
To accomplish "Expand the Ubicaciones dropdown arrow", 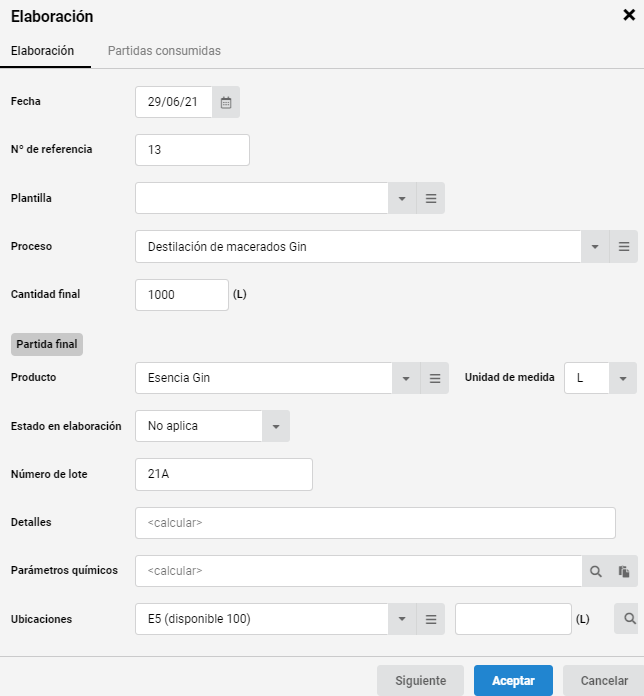I will click(402, 619).
